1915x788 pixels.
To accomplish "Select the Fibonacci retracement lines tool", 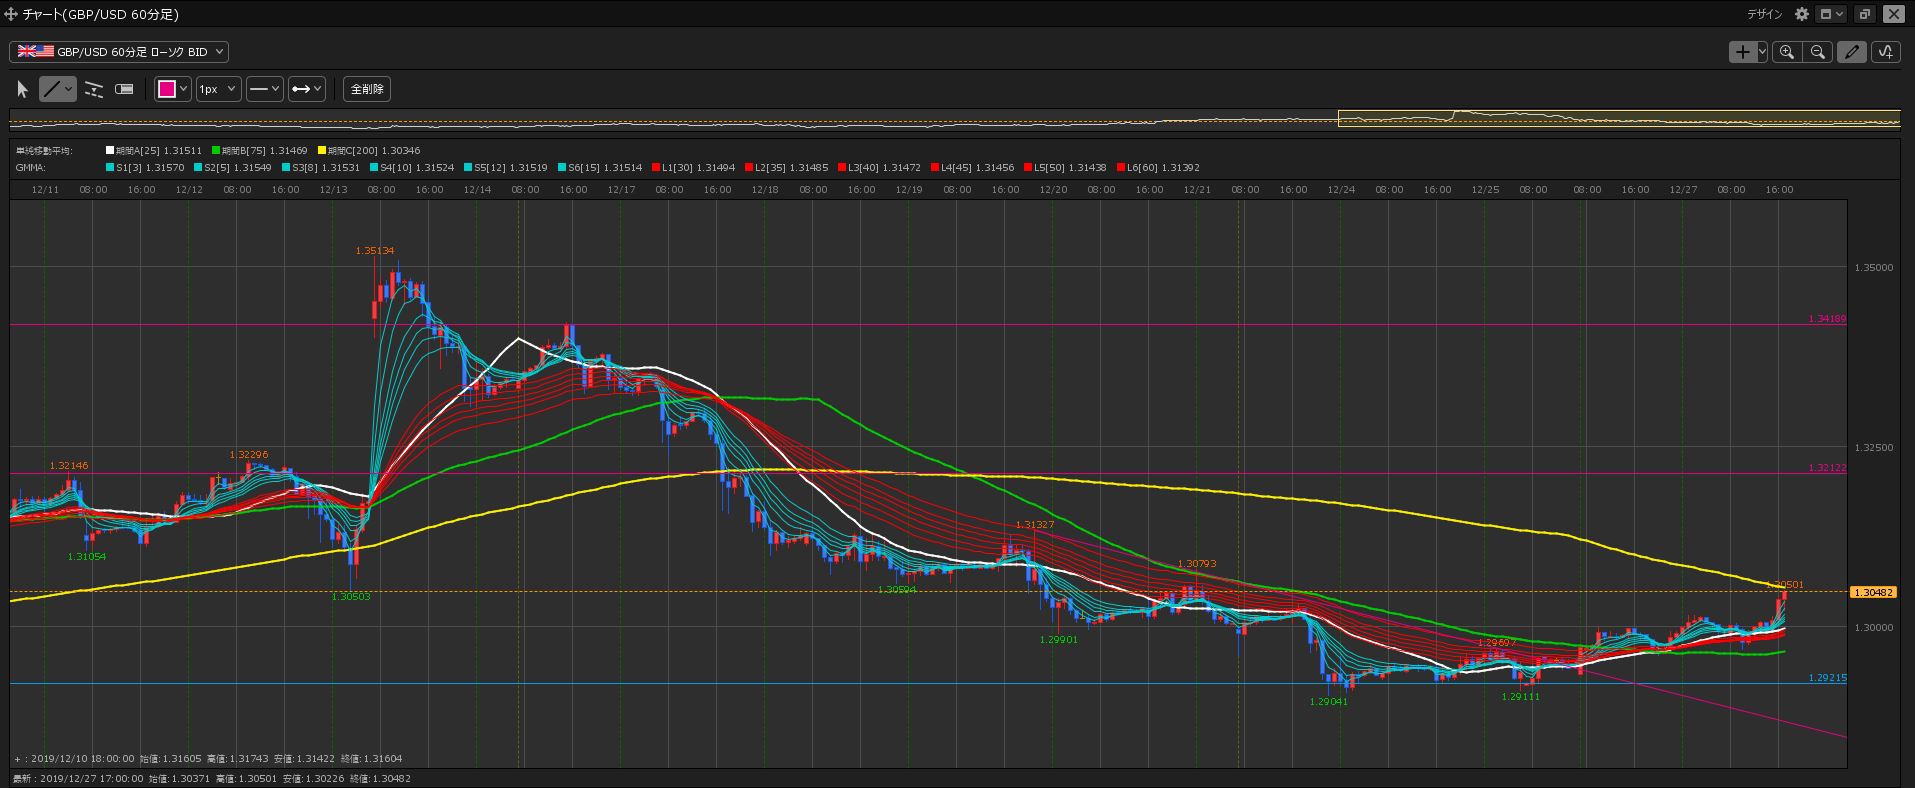I will coord(94,89).
